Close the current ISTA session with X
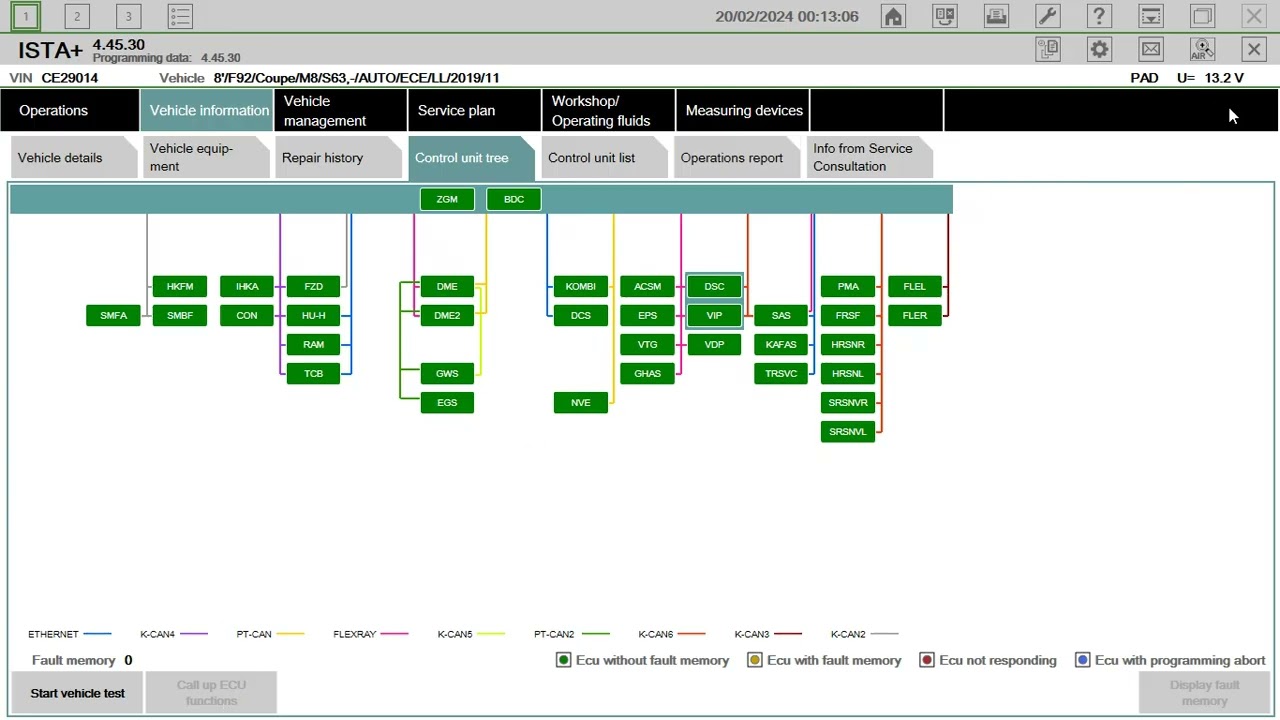Screen dimensions: 1280x720 click(1254, 49)
